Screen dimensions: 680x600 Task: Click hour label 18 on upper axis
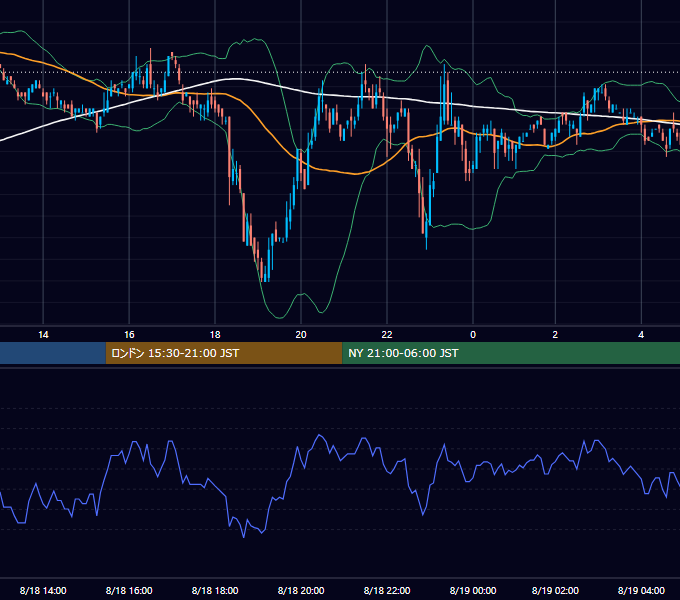coord(215,335)
